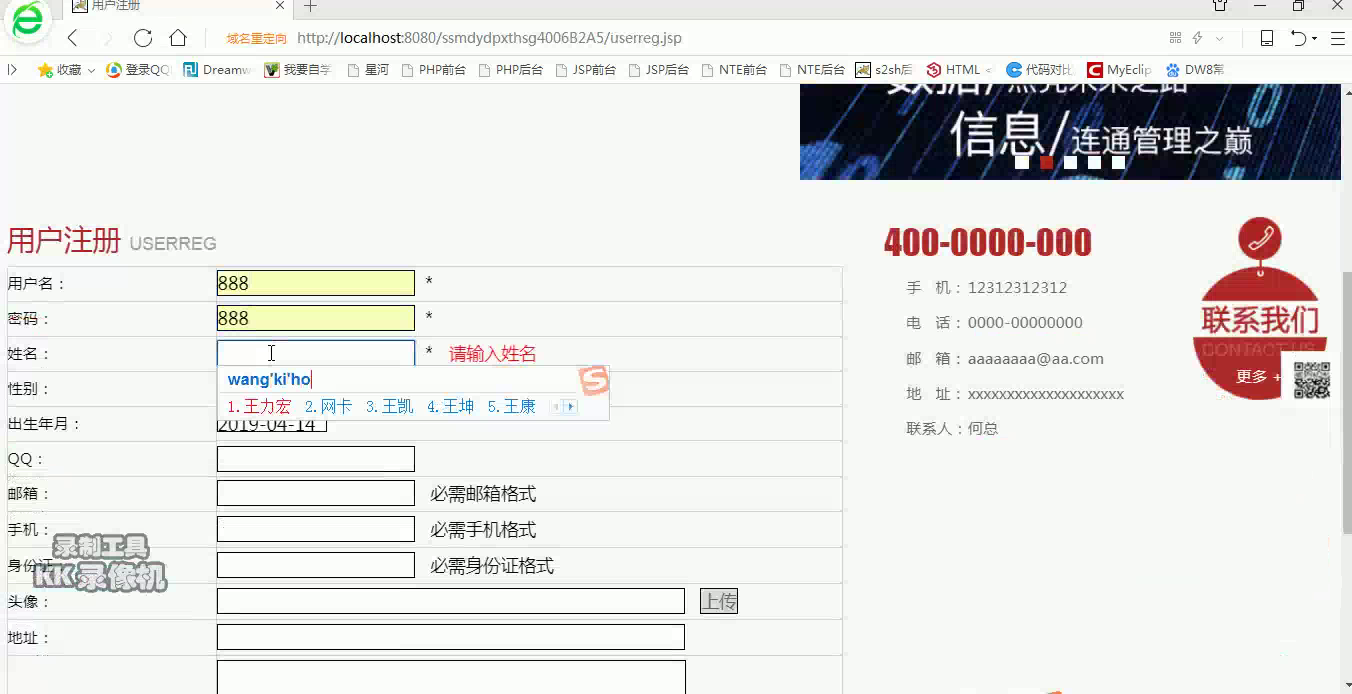
Task: Select the red active banner dot
Action: pos(1047,162)
